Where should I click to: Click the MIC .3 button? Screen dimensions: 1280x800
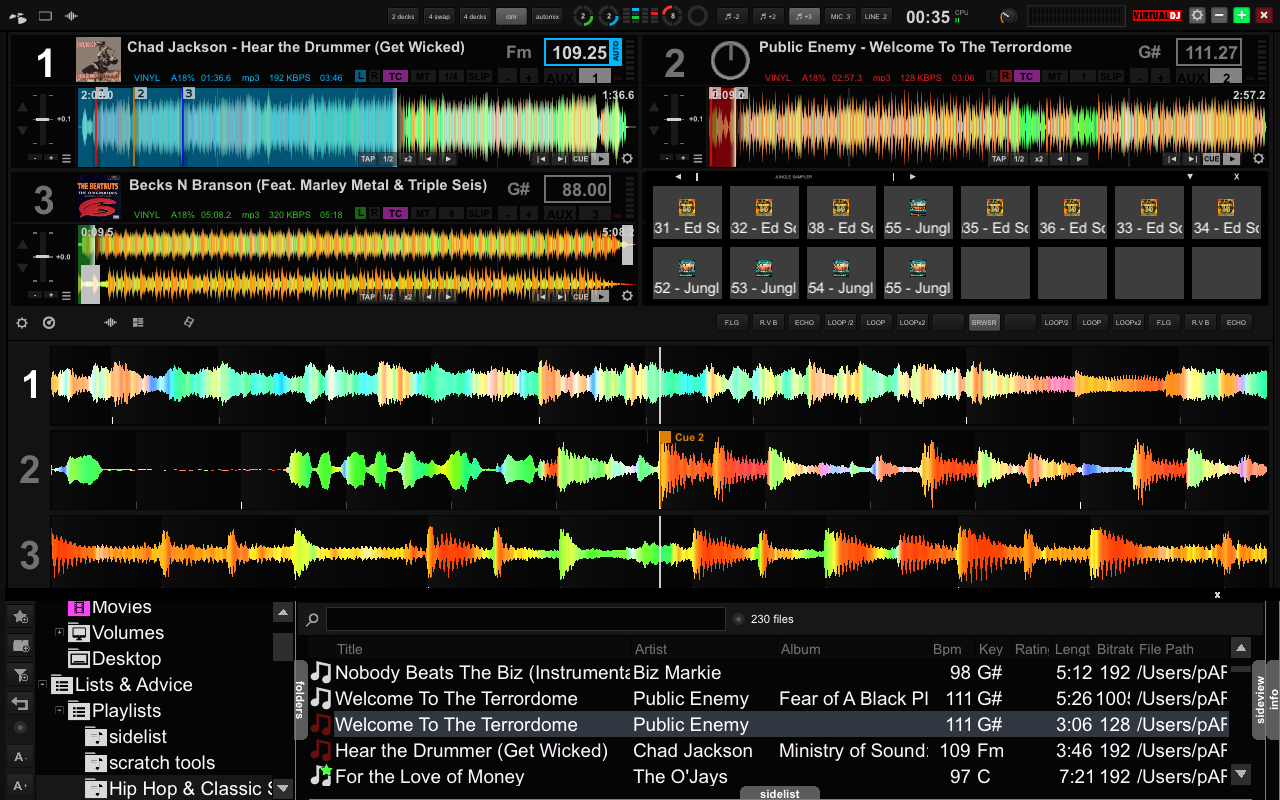tap(840, 16)
